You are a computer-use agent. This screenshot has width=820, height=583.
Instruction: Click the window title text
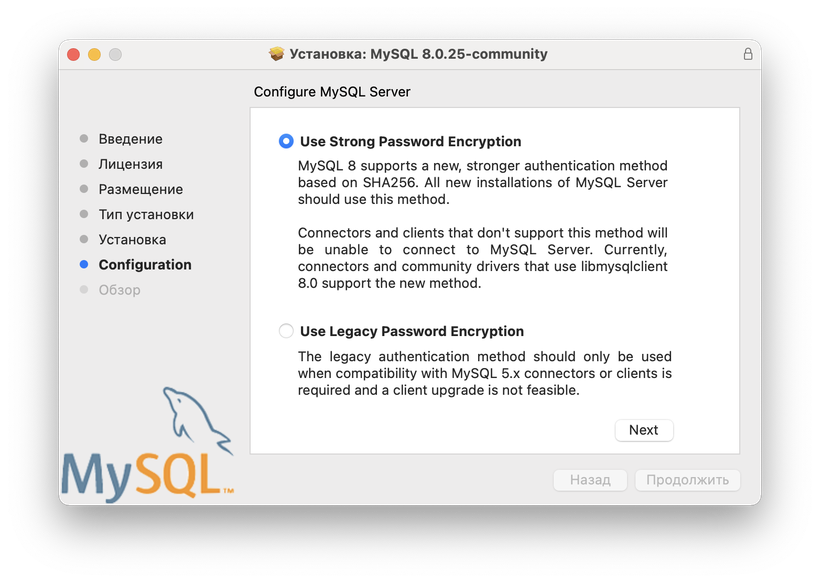coord(418,54)
